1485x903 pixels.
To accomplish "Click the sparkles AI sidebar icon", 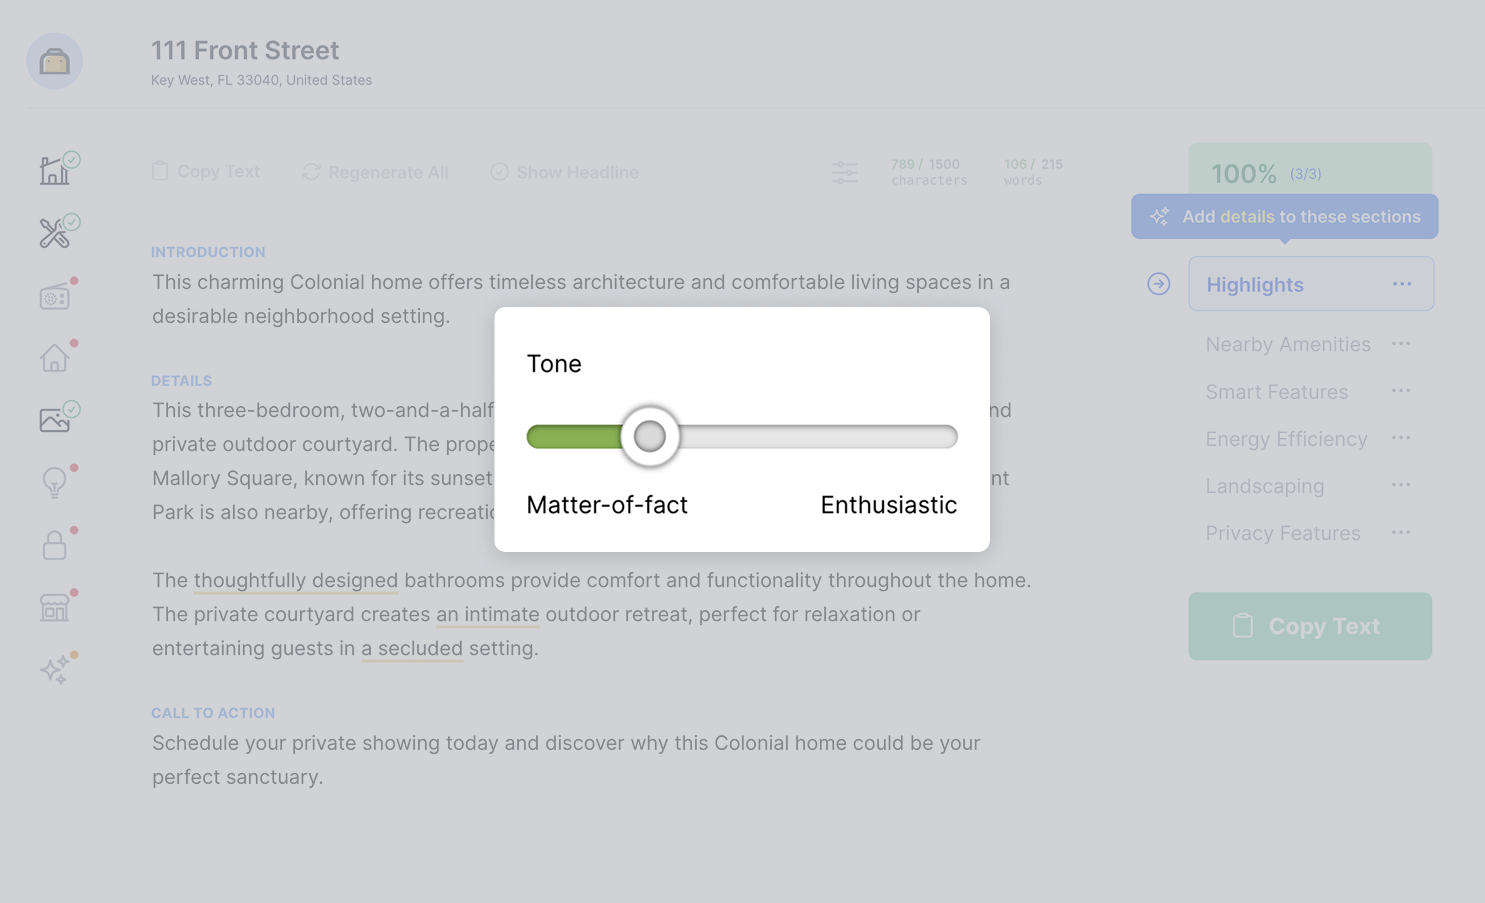I will (55, 669).
